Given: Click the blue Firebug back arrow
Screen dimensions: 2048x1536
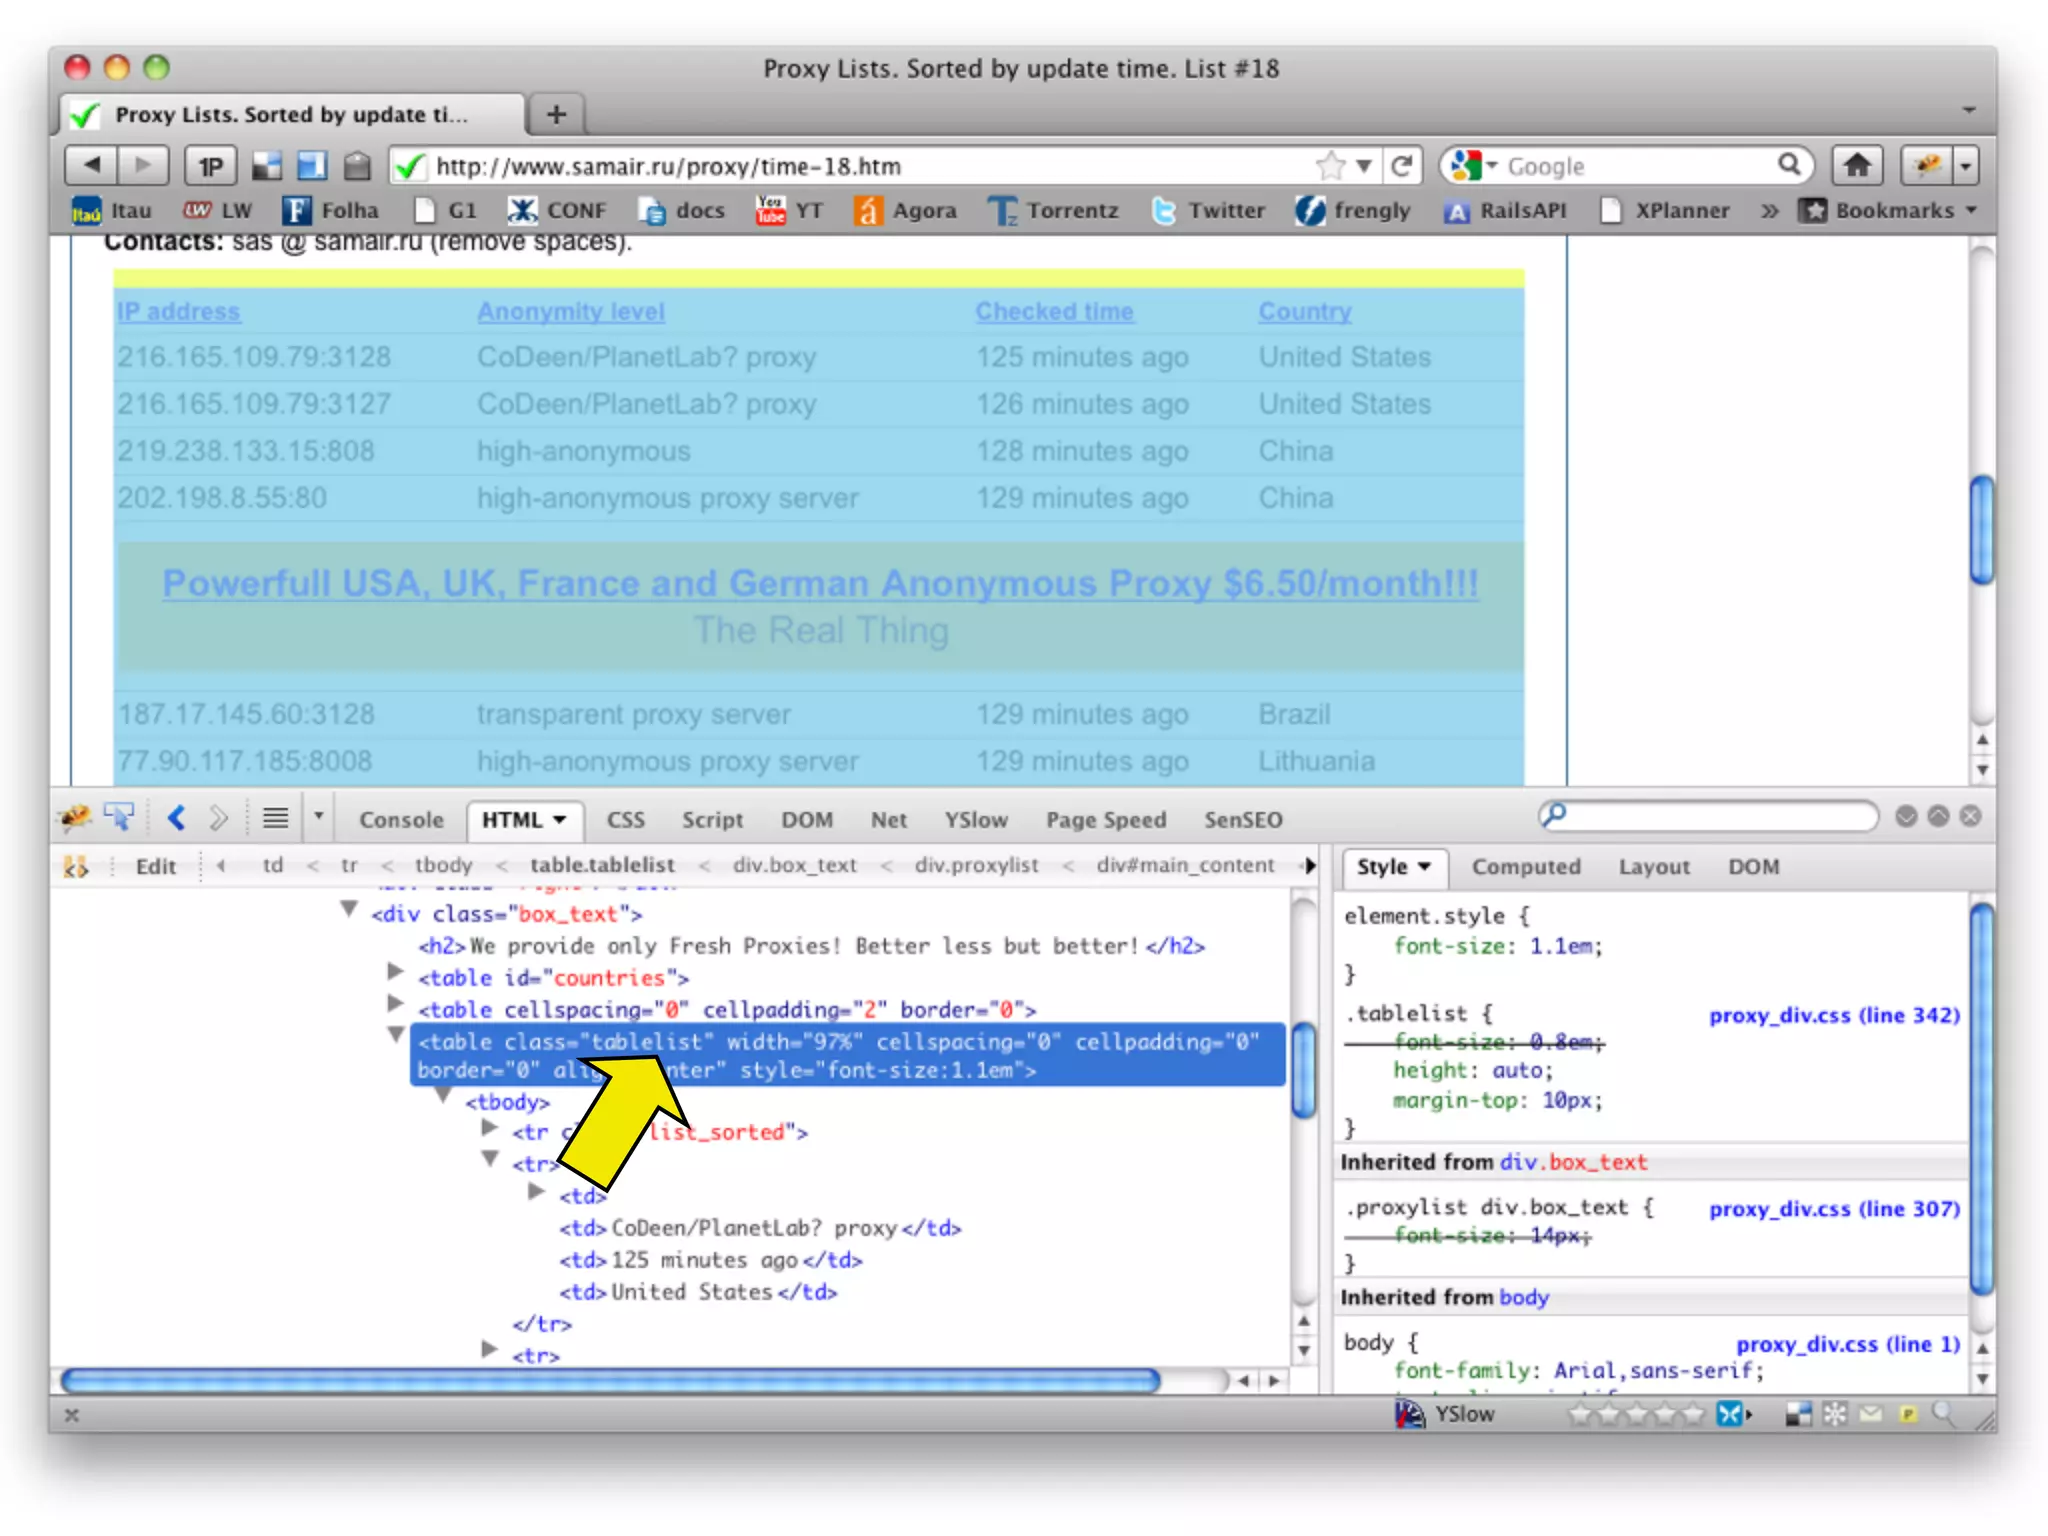Looking at the screenshot, I should (177, 818).
